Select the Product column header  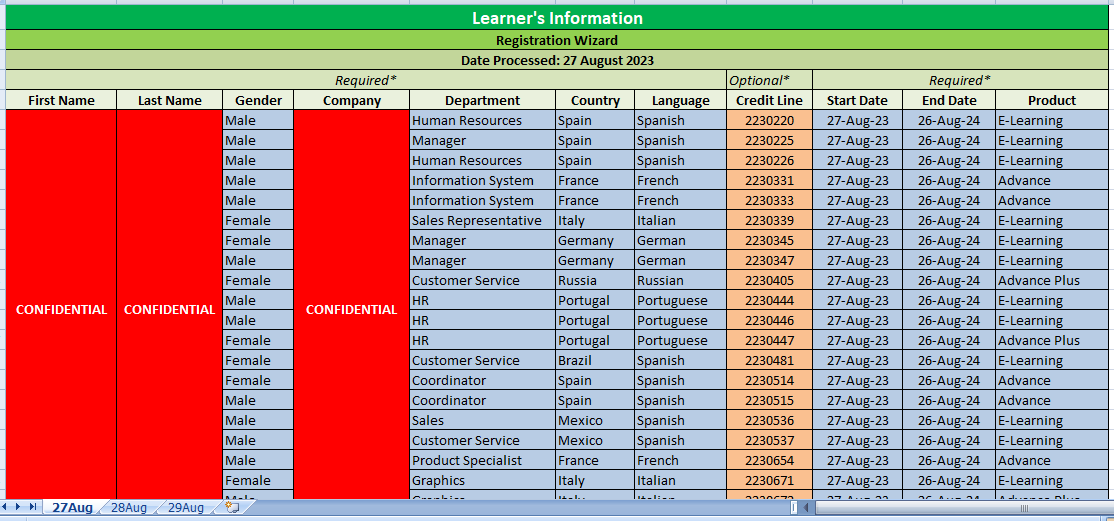point(1052,100)
